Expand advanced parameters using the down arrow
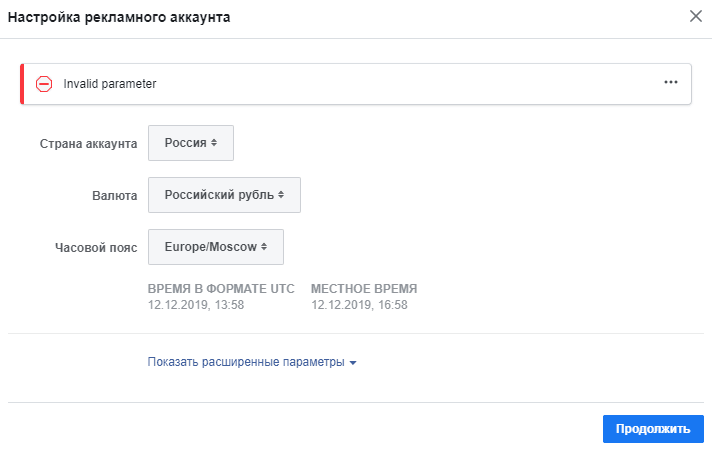Image resolution: width=712 pixels, height=451 pixels. point(353,363)
